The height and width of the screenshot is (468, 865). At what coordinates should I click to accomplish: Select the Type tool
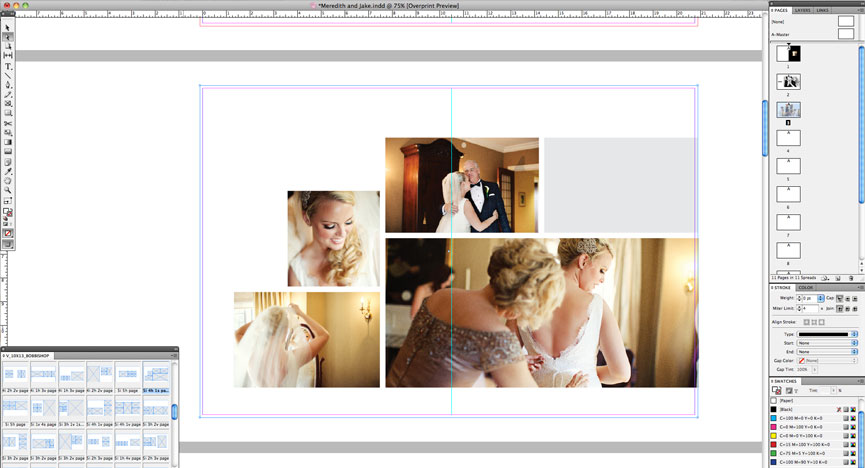pos(8,66)
